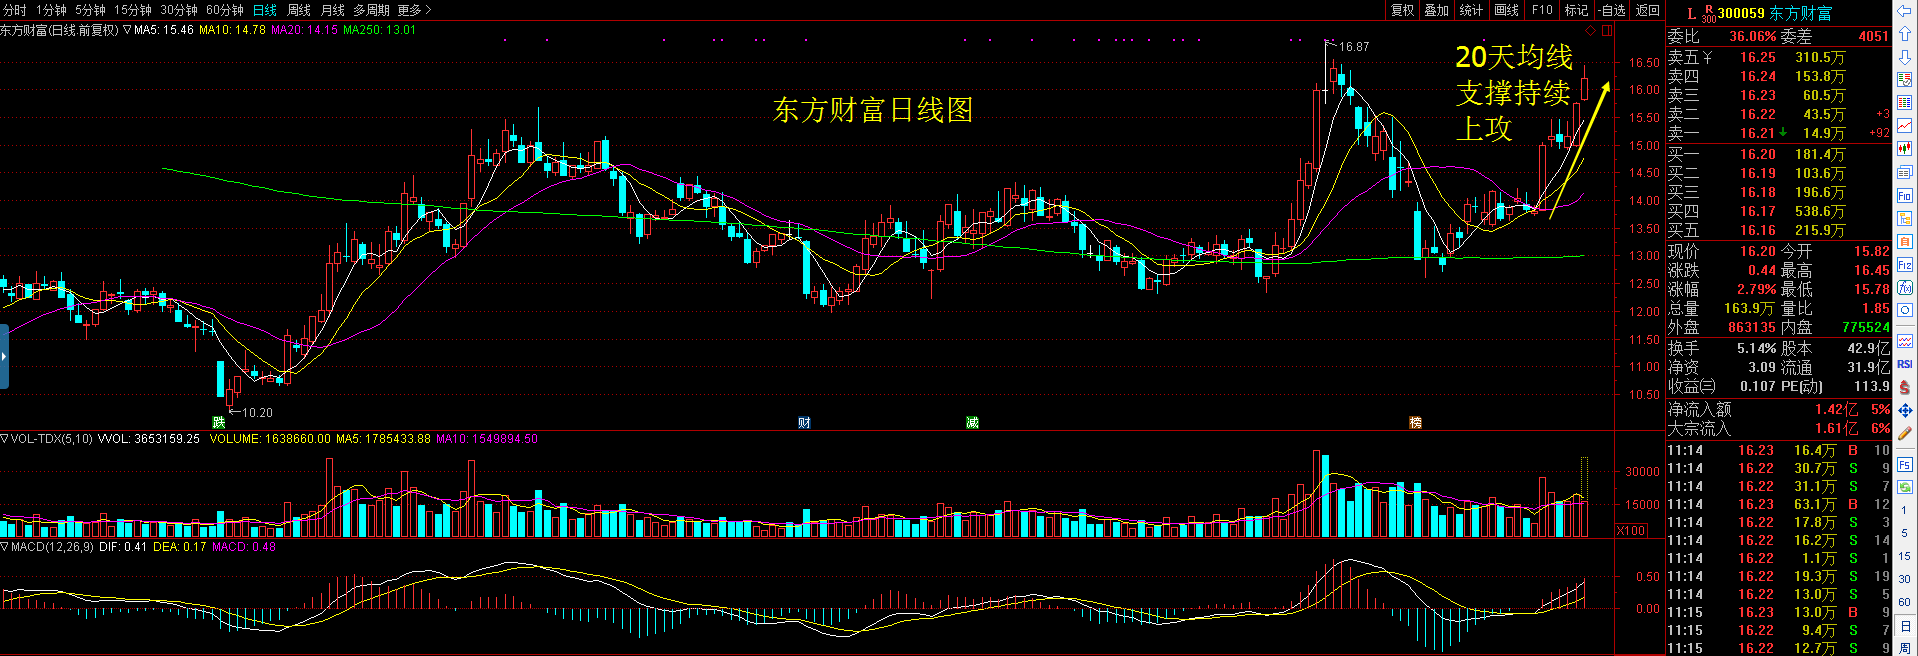Image resolution: width=1918 pixels, height=656 pixels.
Task: Click the 复权 adjustment button
Action: coord(1403,10)
